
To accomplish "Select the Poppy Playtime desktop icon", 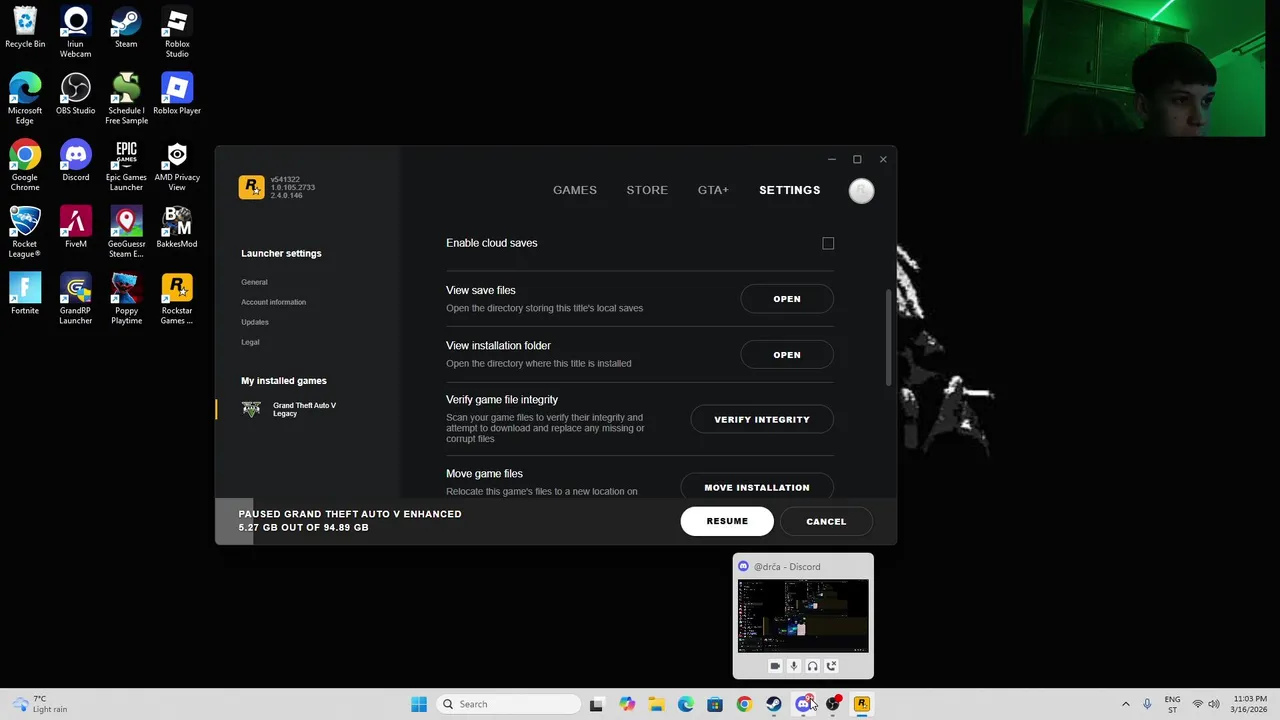I will pos(126,300).
